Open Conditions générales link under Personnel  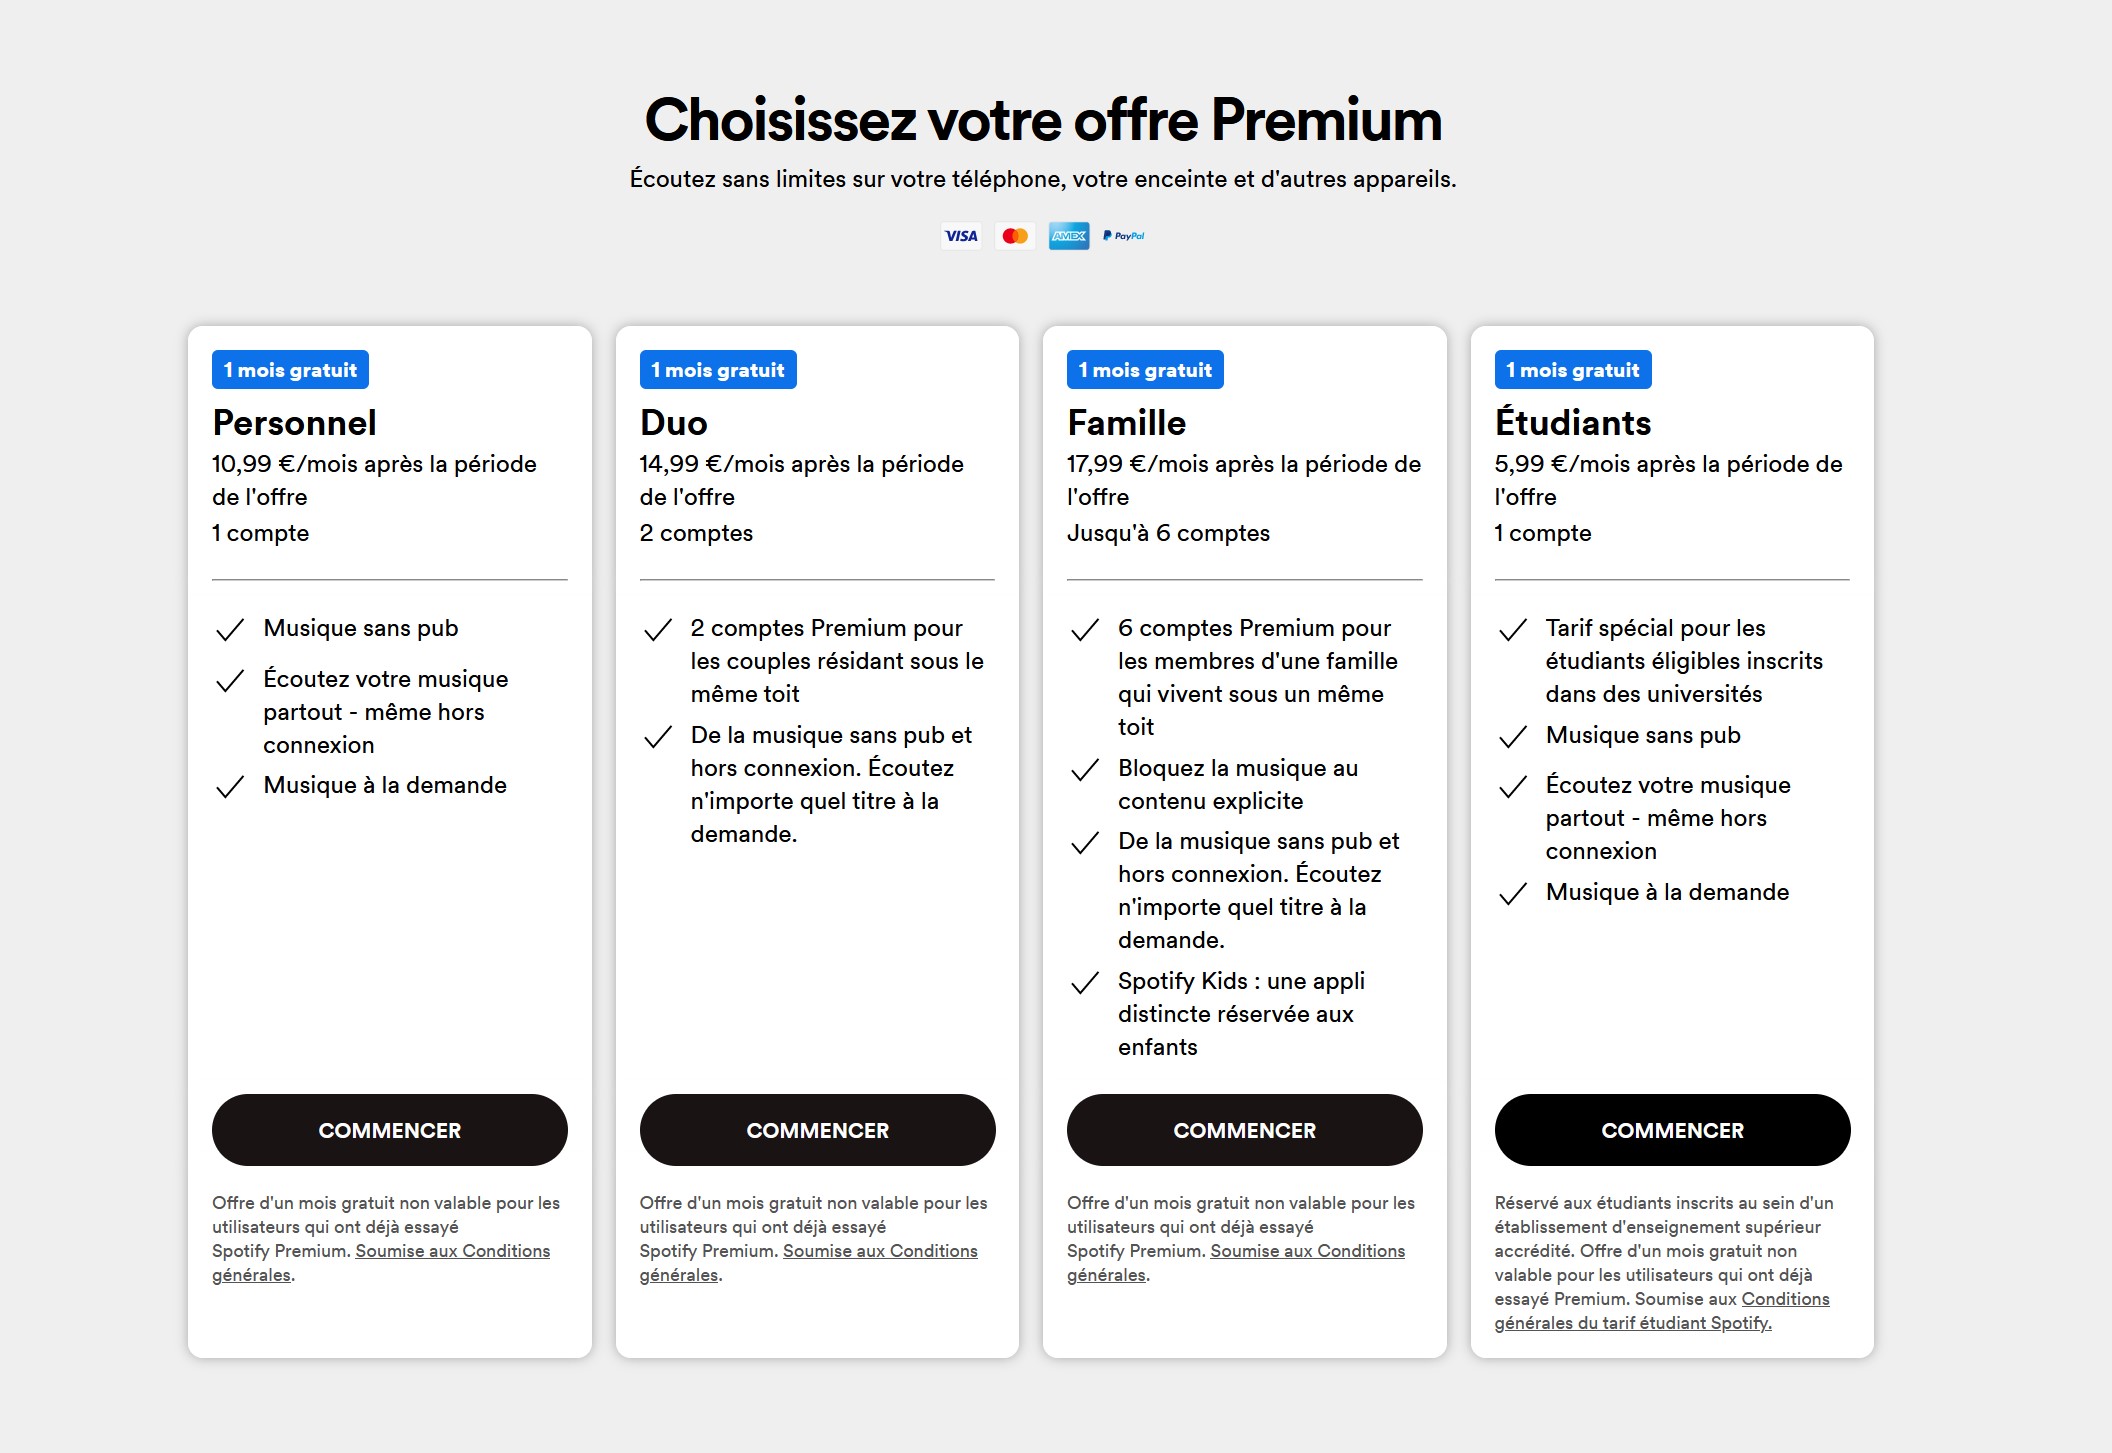tap(452, 1251)
